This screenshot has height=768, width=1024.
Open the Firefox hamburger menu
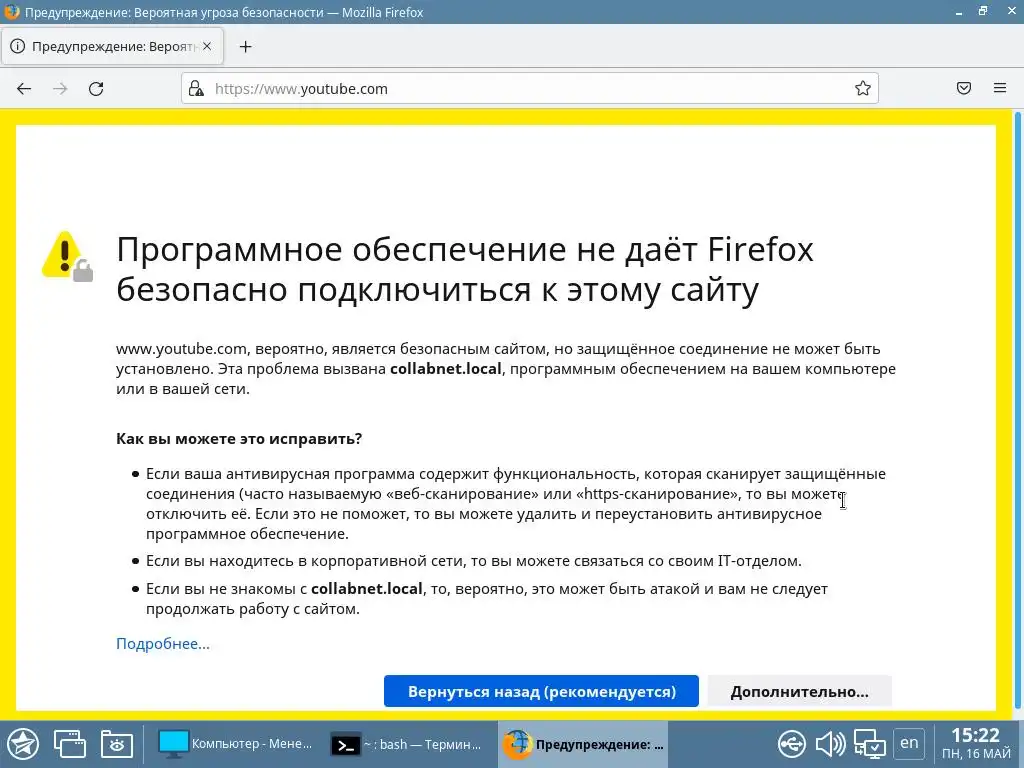(1000, 88)
